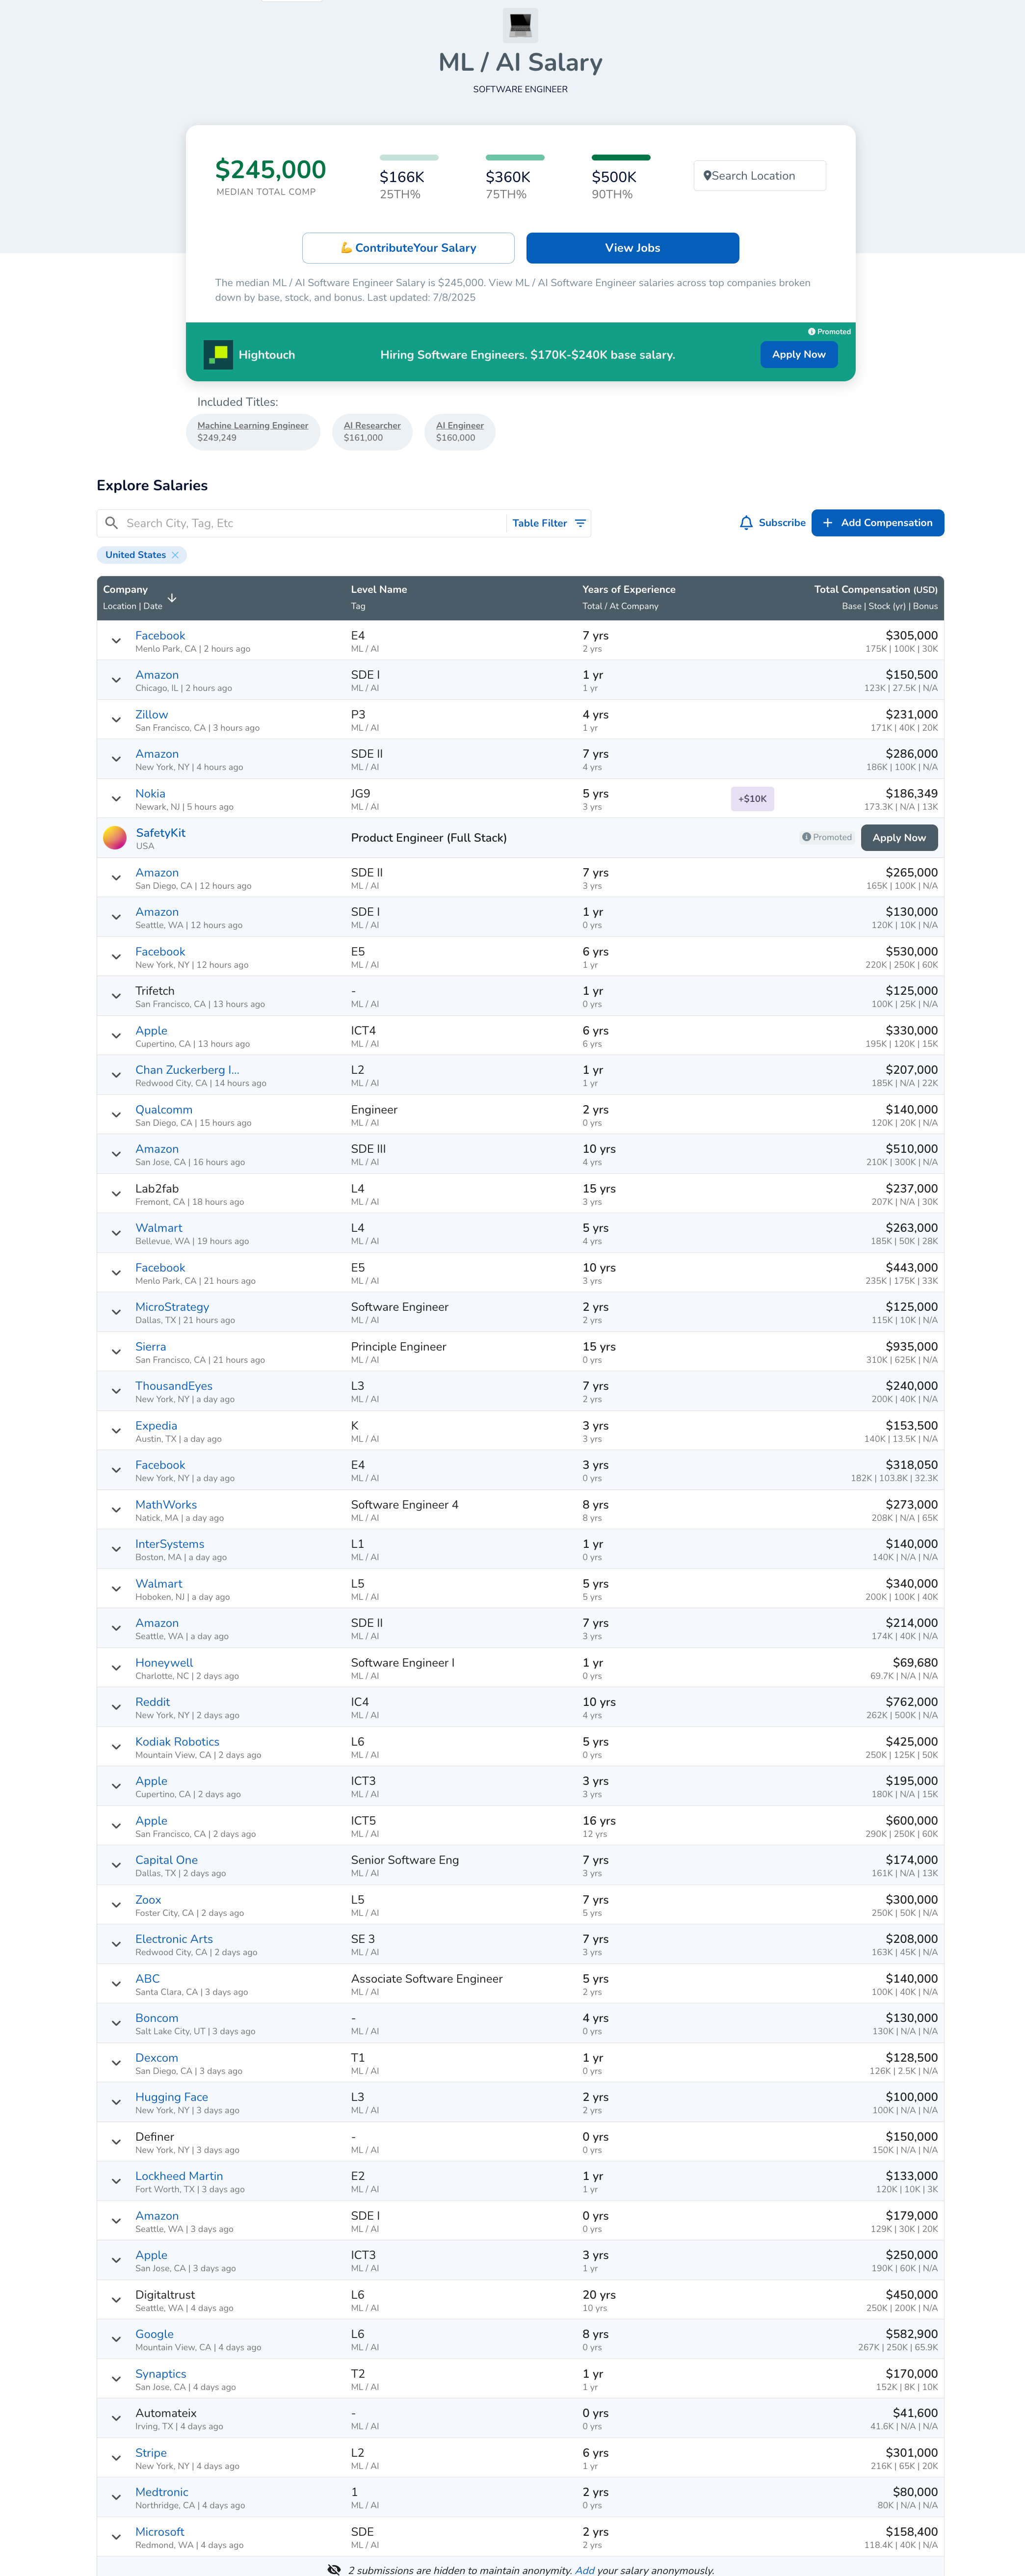Open the Search Location field

tap(760, 176)
